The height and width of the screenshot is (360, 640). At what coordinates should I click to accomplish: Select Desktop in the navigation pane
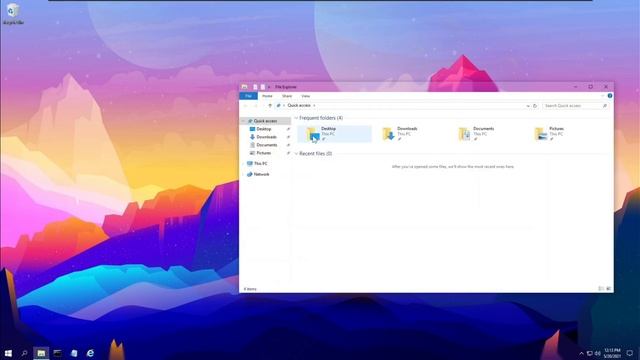[264, 129]
